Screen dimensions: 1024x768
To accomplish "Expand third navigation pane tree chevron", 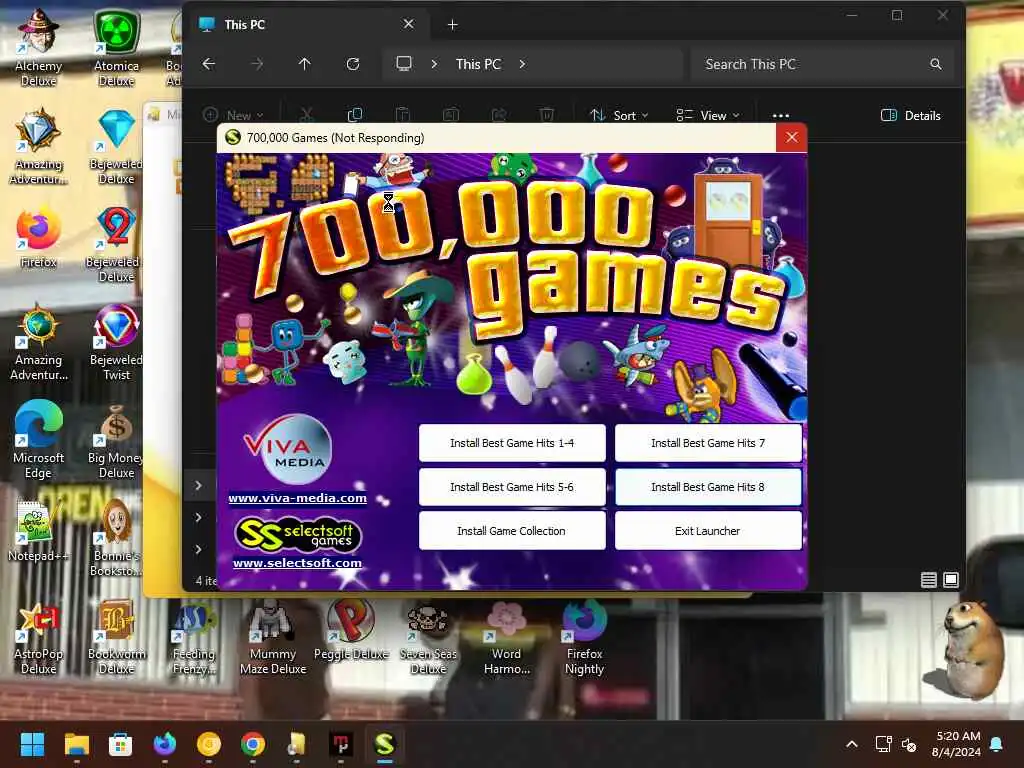I will 198,549.
